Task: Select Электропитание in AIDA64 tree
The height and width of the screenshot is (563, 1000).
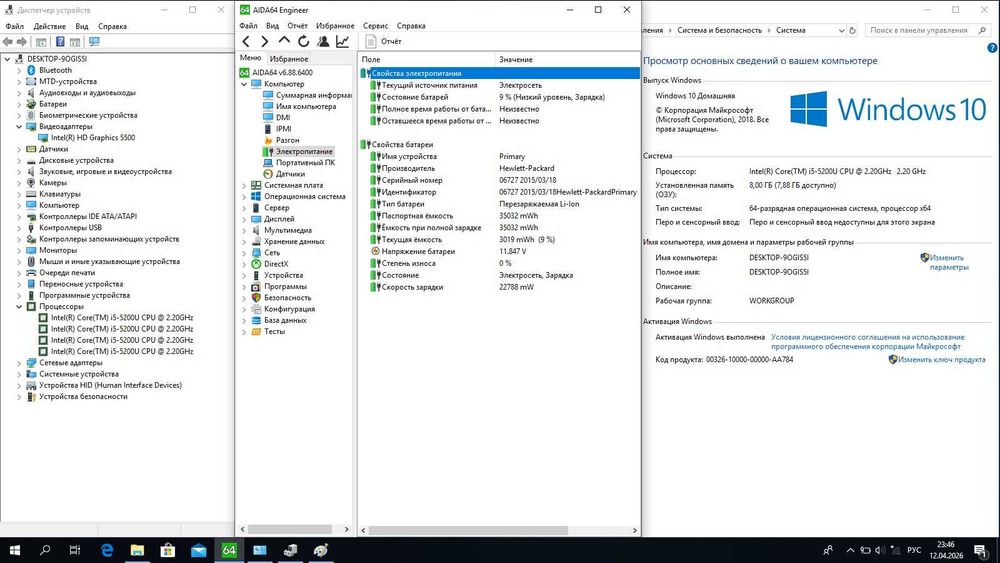Action: click(x=304, y=152)
